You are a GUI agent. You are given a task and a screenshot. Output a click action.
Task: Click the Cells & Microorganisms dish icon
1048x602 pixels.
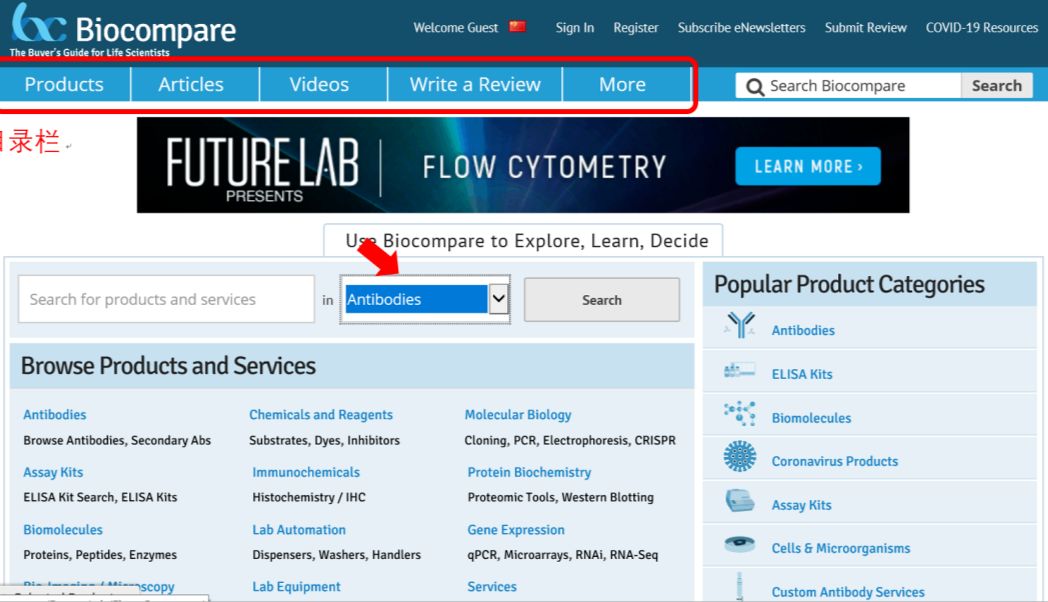[740, 546]
